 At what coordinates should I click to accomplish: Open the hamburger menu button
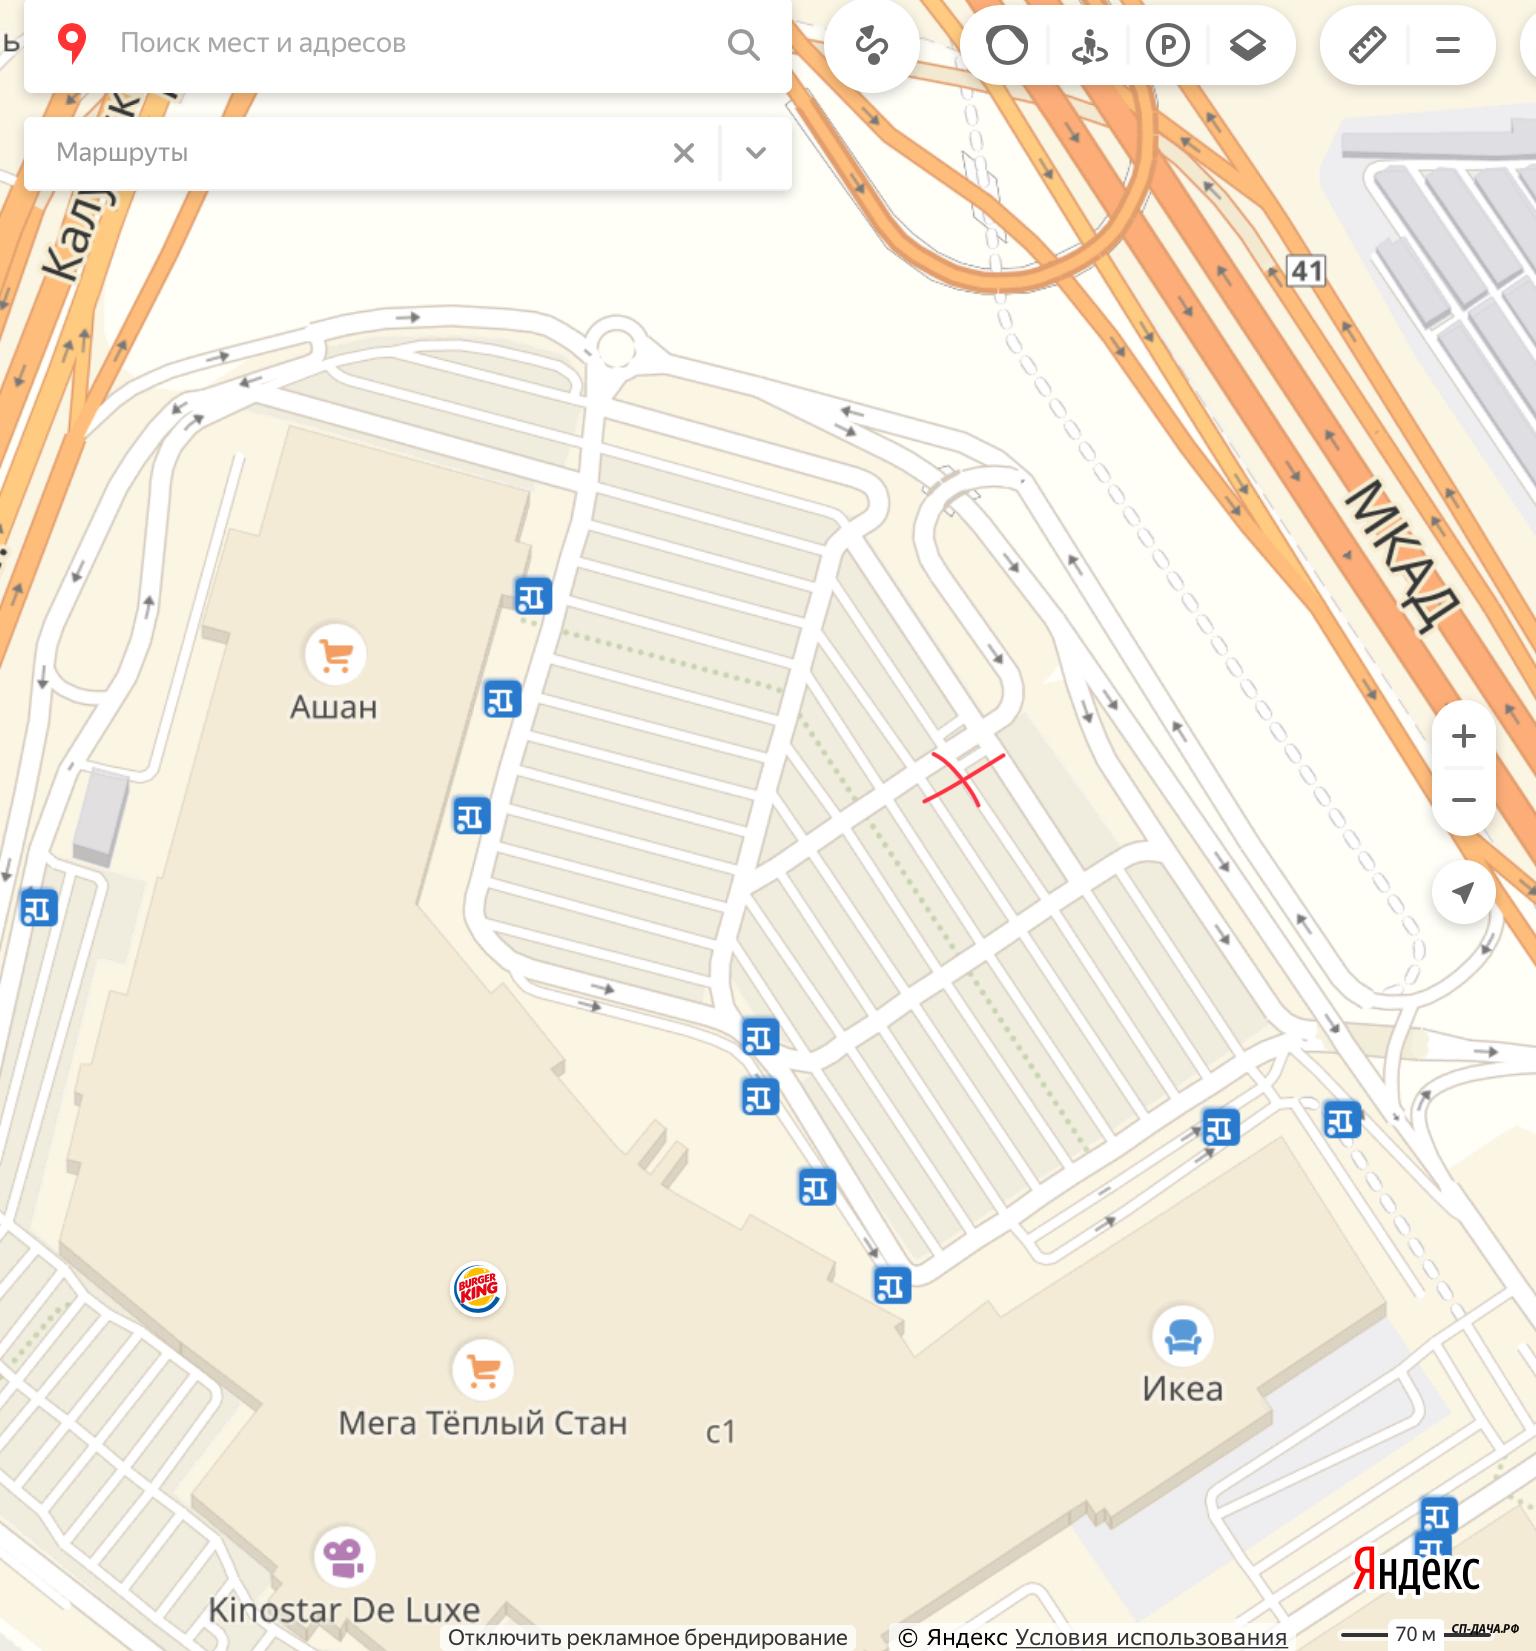point(1447,45)
